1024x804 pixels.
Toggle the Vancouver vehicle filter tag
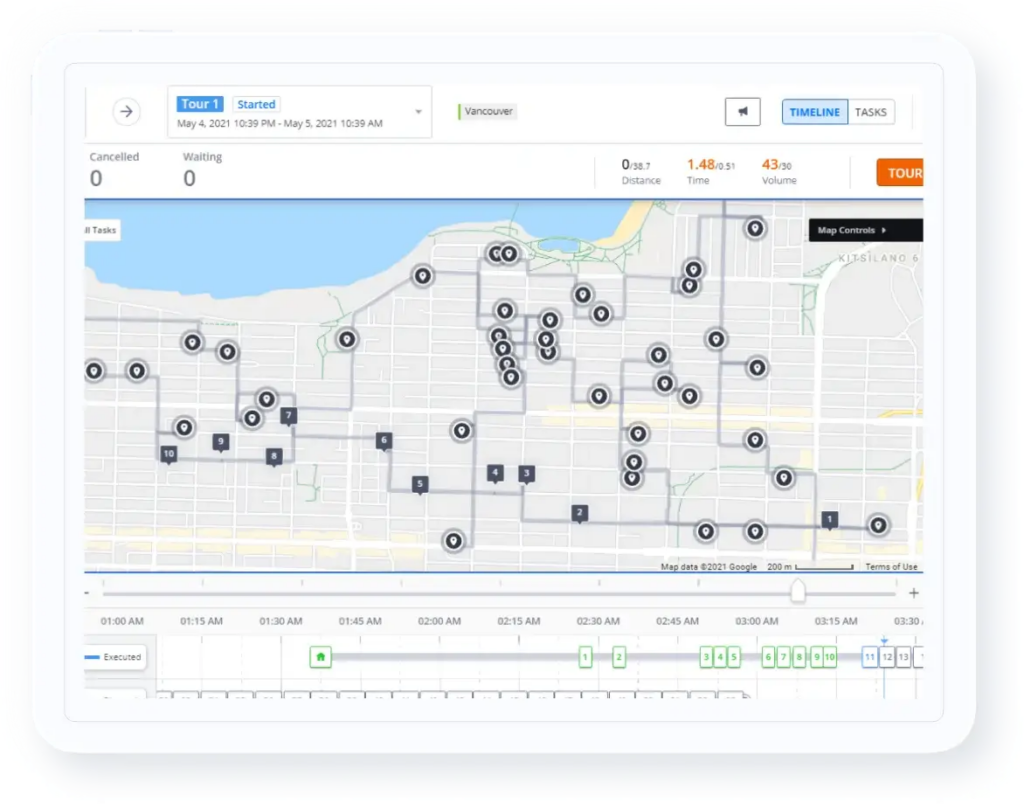(487, 111)
